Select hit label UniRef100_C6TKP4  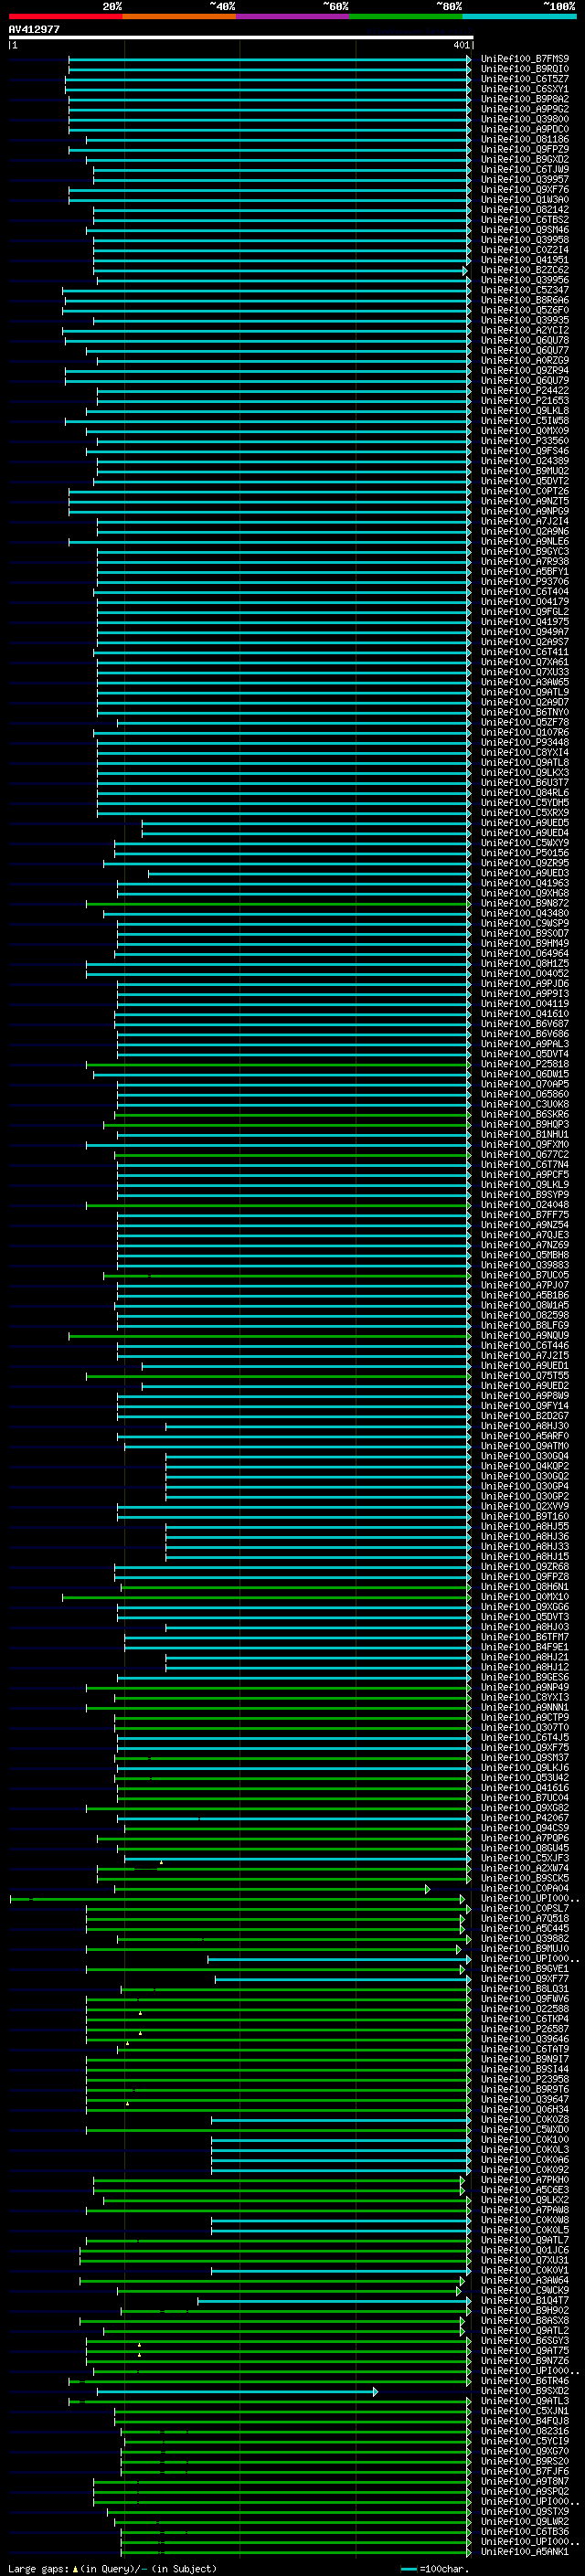[x=524, y=2019]
